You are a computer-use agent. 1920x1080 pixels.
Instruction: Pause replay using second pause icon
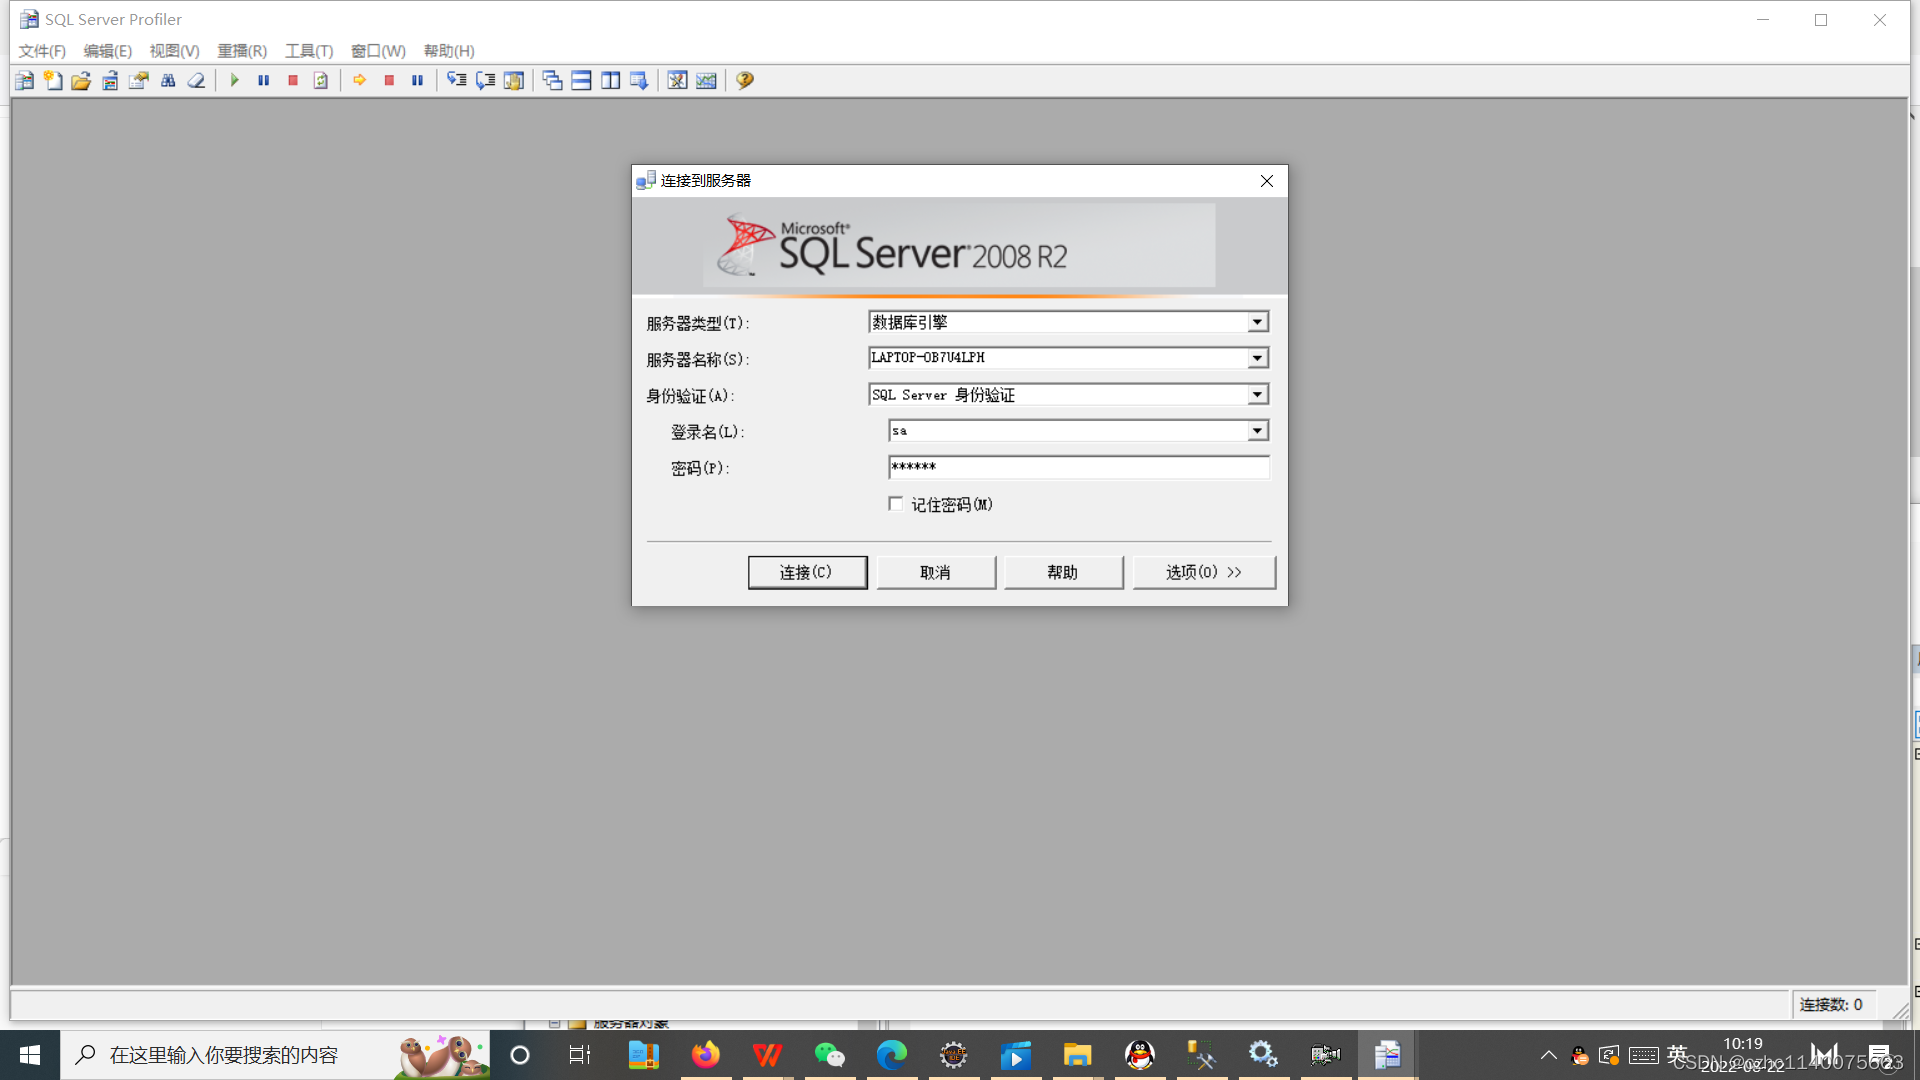[x=417, y=81]
